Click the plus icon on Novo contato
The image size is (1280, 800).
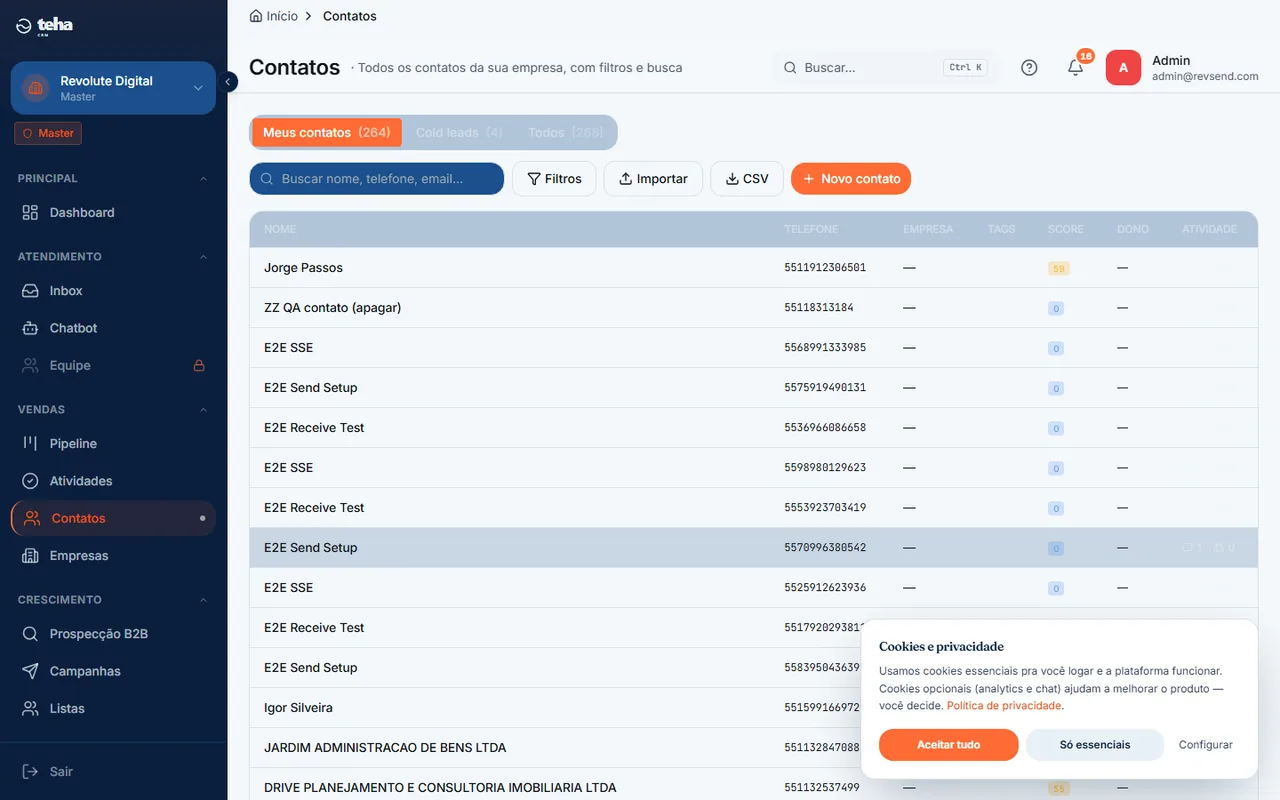tap(809, 179)
